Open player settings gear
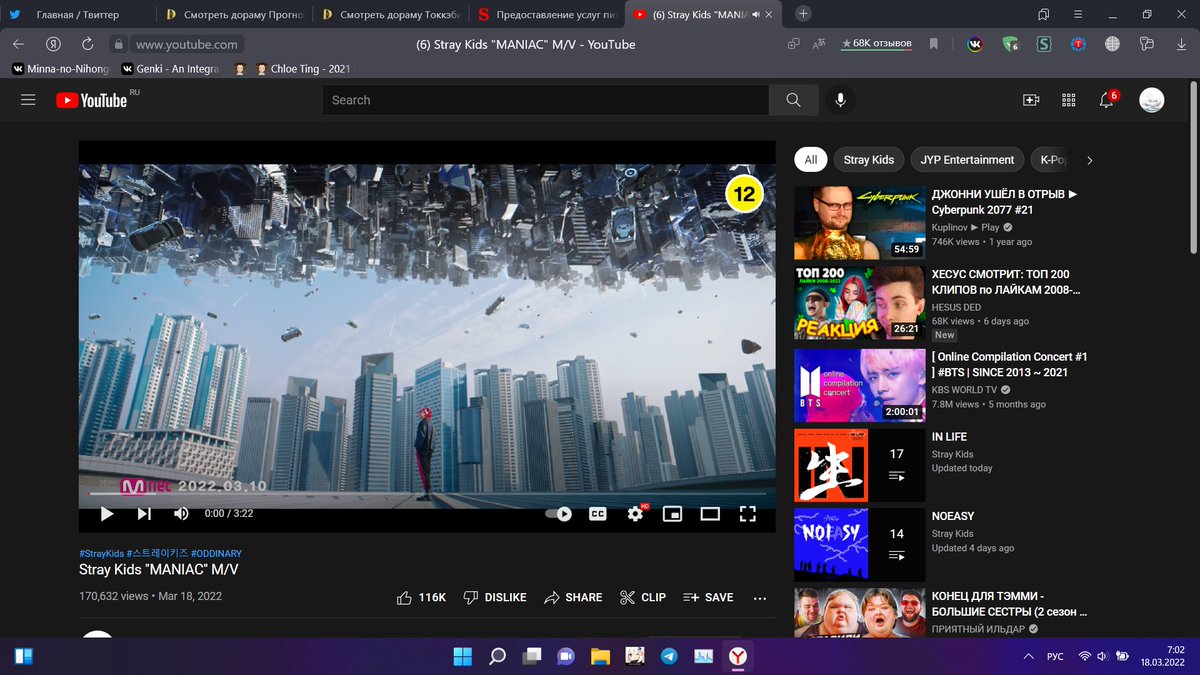This screenshot has height=675, width=1200. coord(635,514)
